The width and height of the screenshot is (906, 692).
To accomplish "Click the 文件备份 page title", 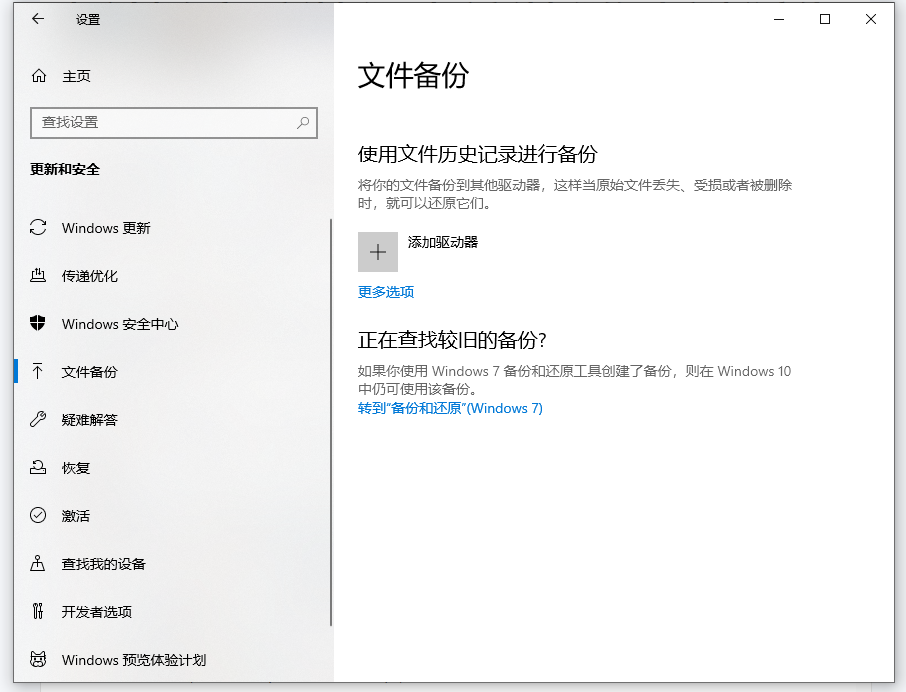I will point(413,76).
